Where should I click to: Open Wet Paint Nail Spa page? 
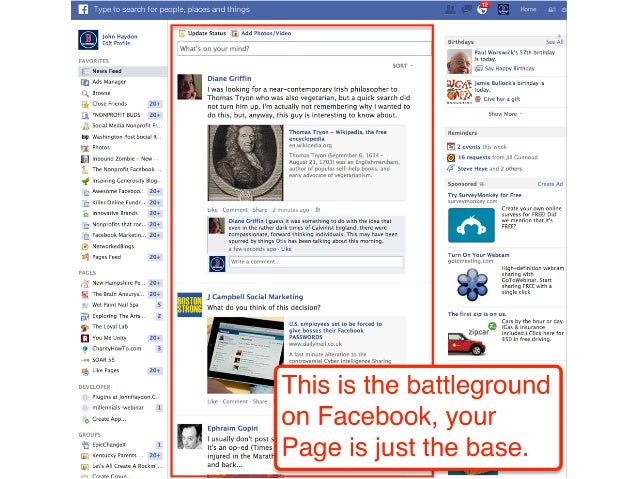pyautogui.click(x=115, y=305)
